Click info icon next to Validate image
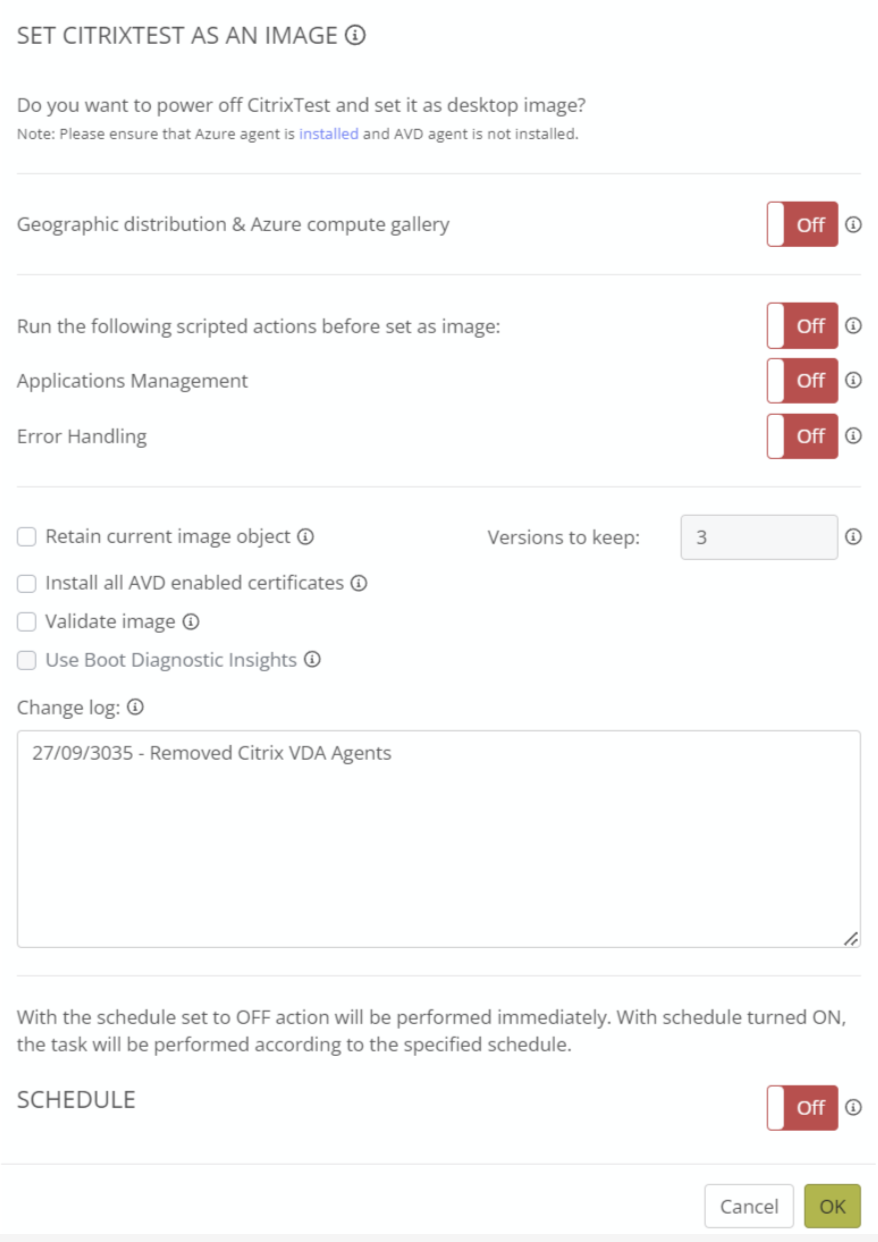The image size is (878, 1242). pos(191,622)
